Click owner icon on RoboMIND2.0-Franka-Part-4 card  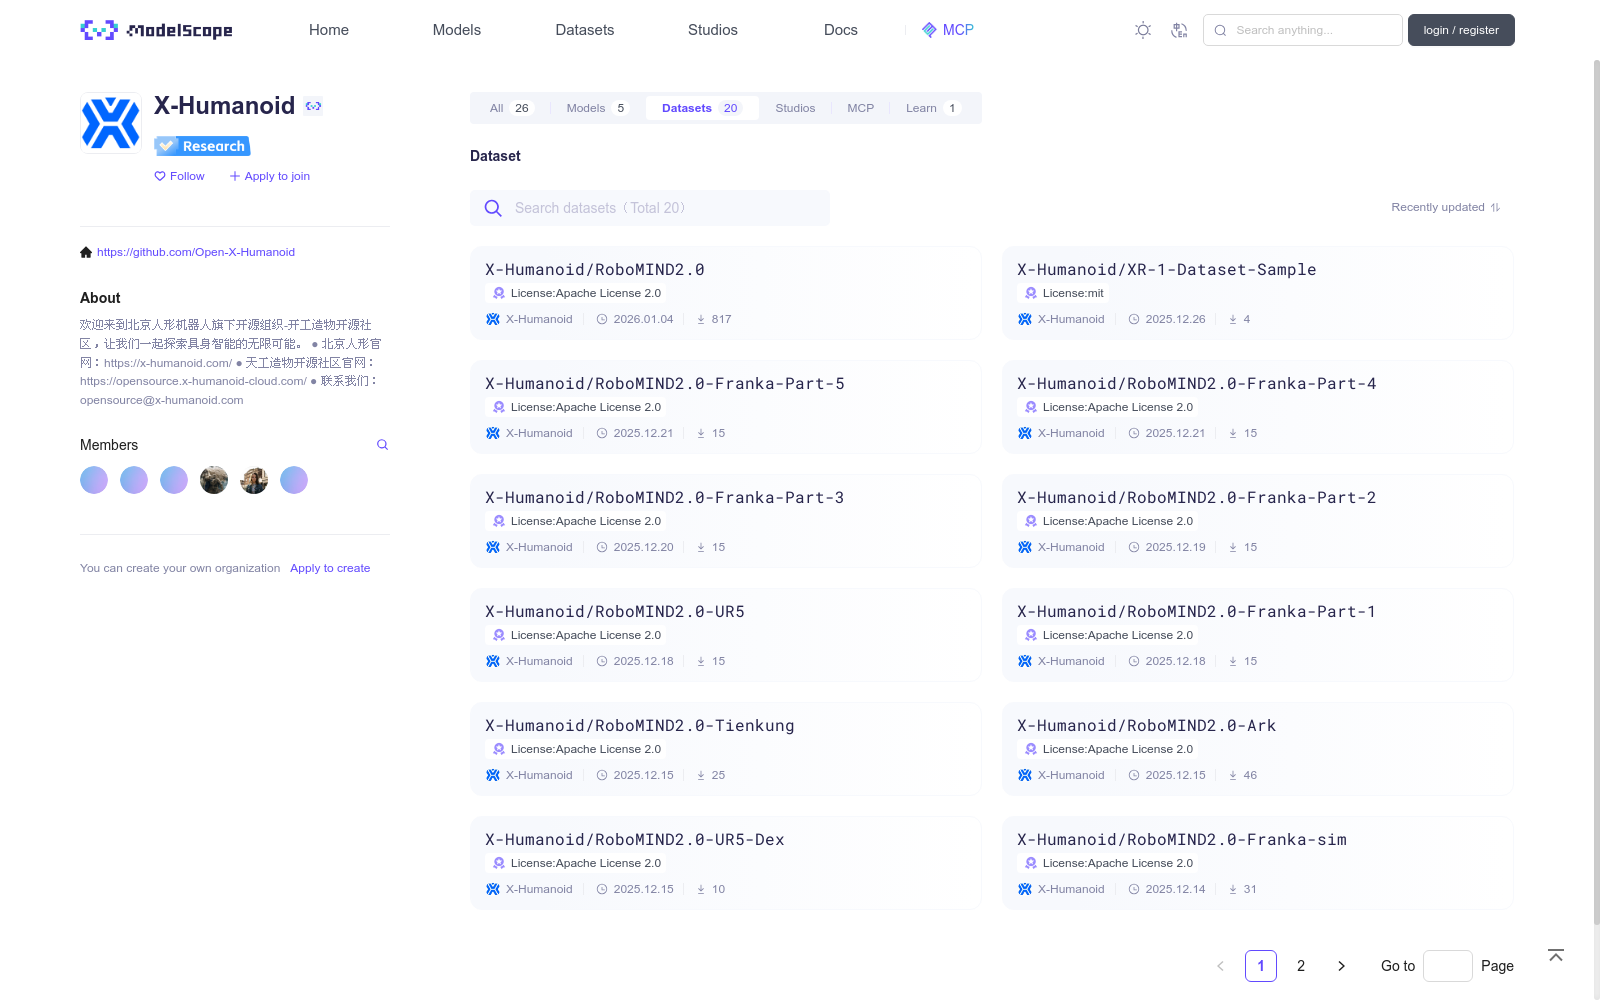pos(1025,433)
